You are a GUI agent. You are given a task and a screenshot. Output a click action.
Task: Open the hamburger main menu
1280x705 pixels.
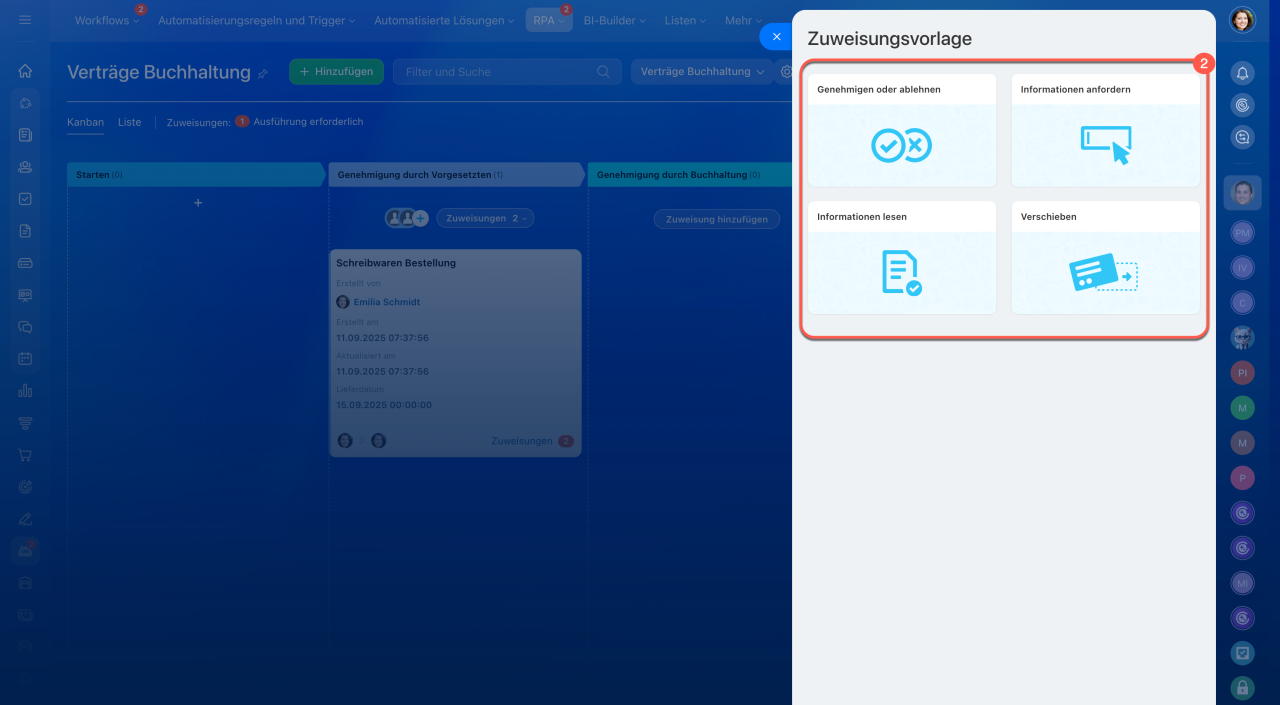click(x=25, y=20)
